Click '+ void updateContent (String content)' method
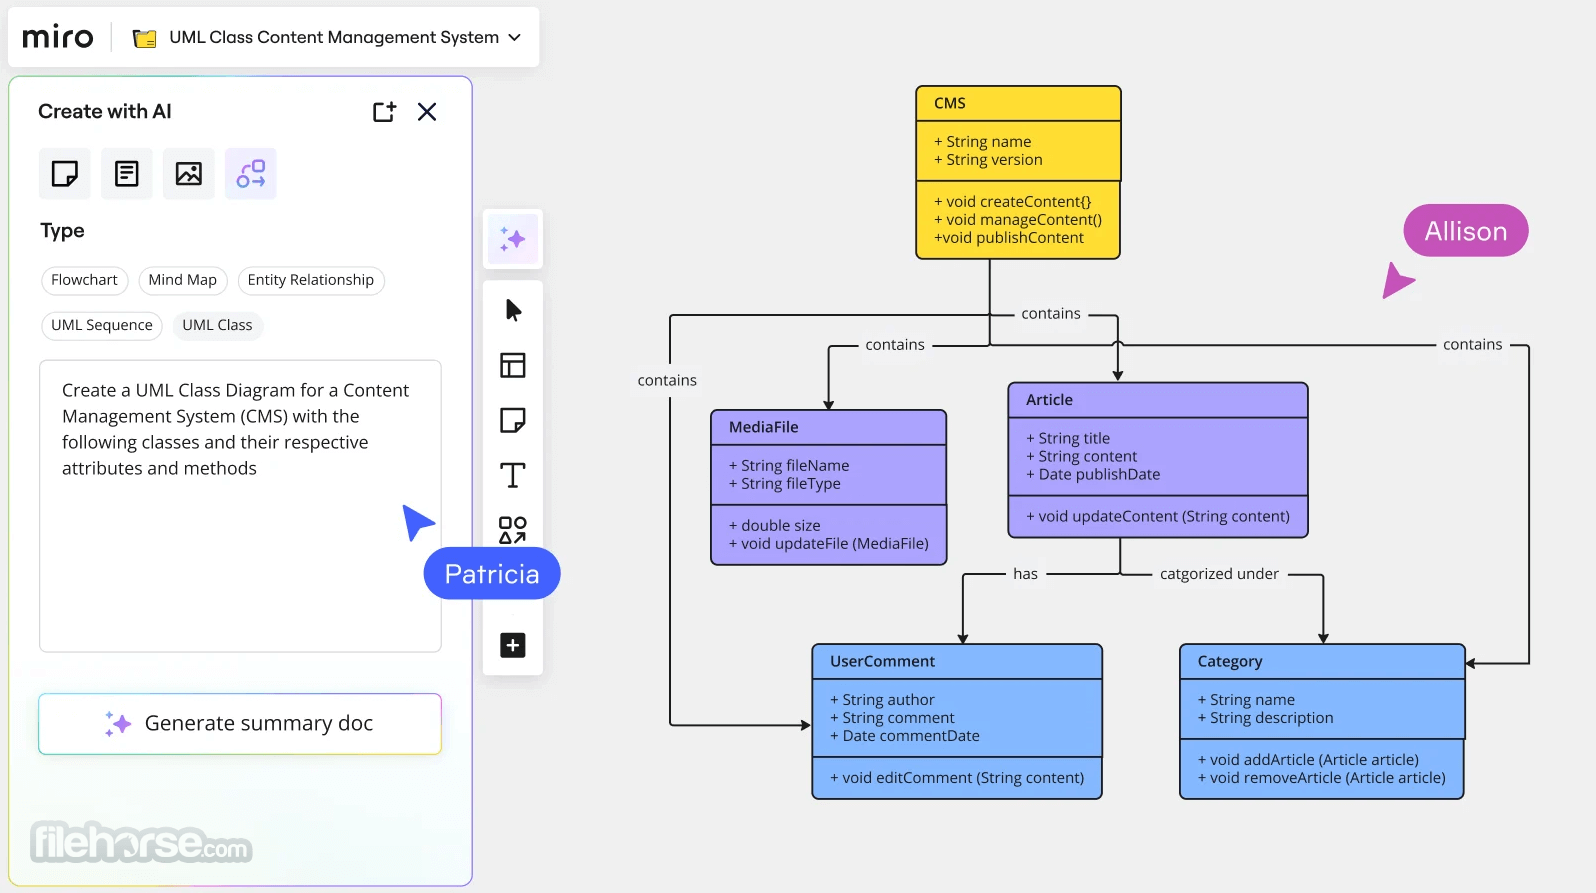 [1158, 517]
